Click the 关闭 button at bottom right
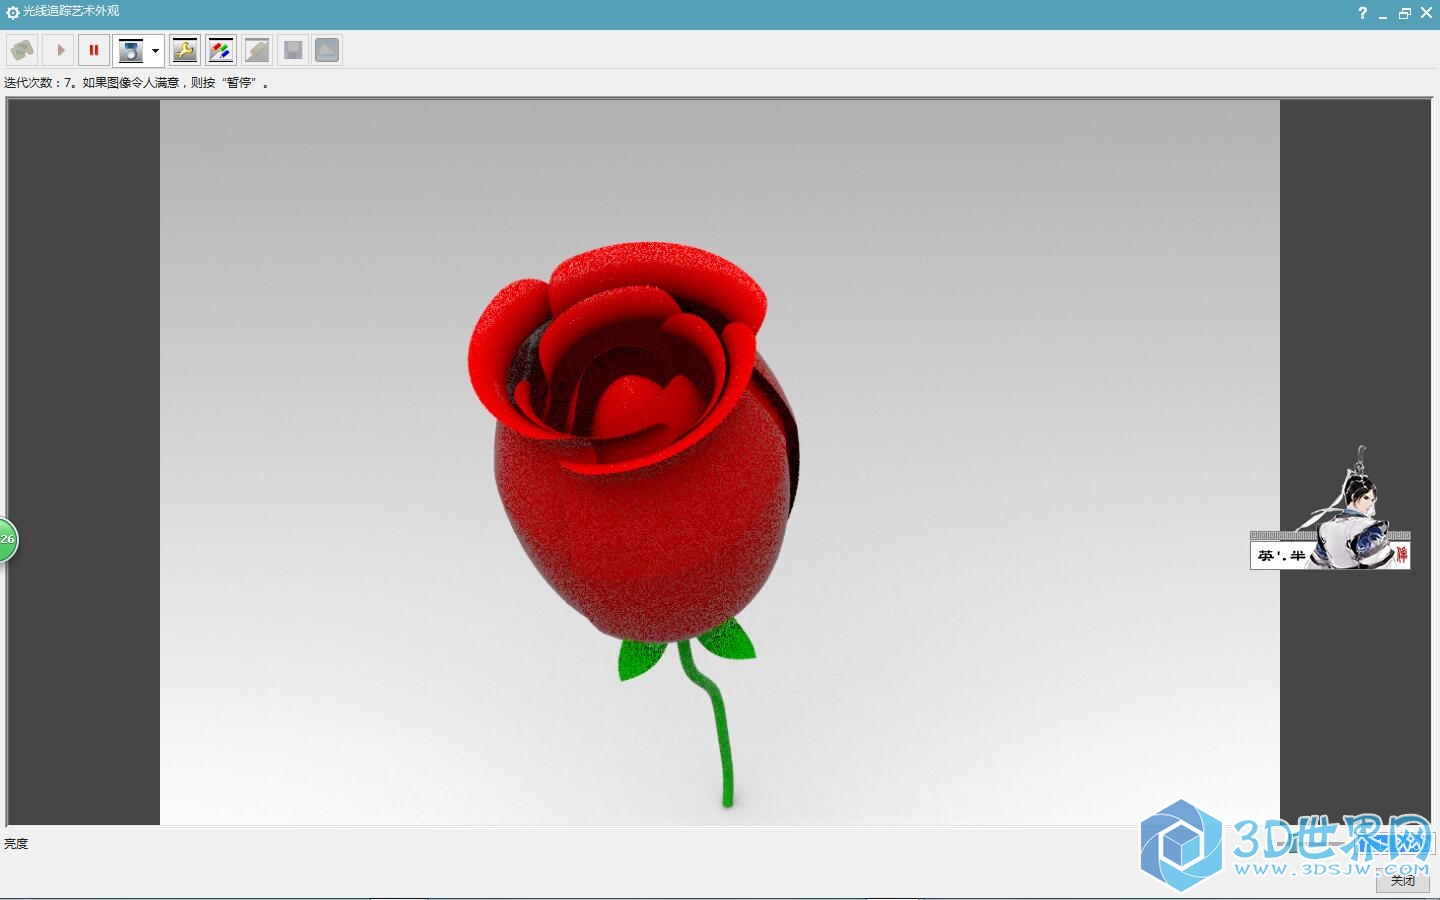Viewport: 1440px width, 900px height. click(1402, 881)
